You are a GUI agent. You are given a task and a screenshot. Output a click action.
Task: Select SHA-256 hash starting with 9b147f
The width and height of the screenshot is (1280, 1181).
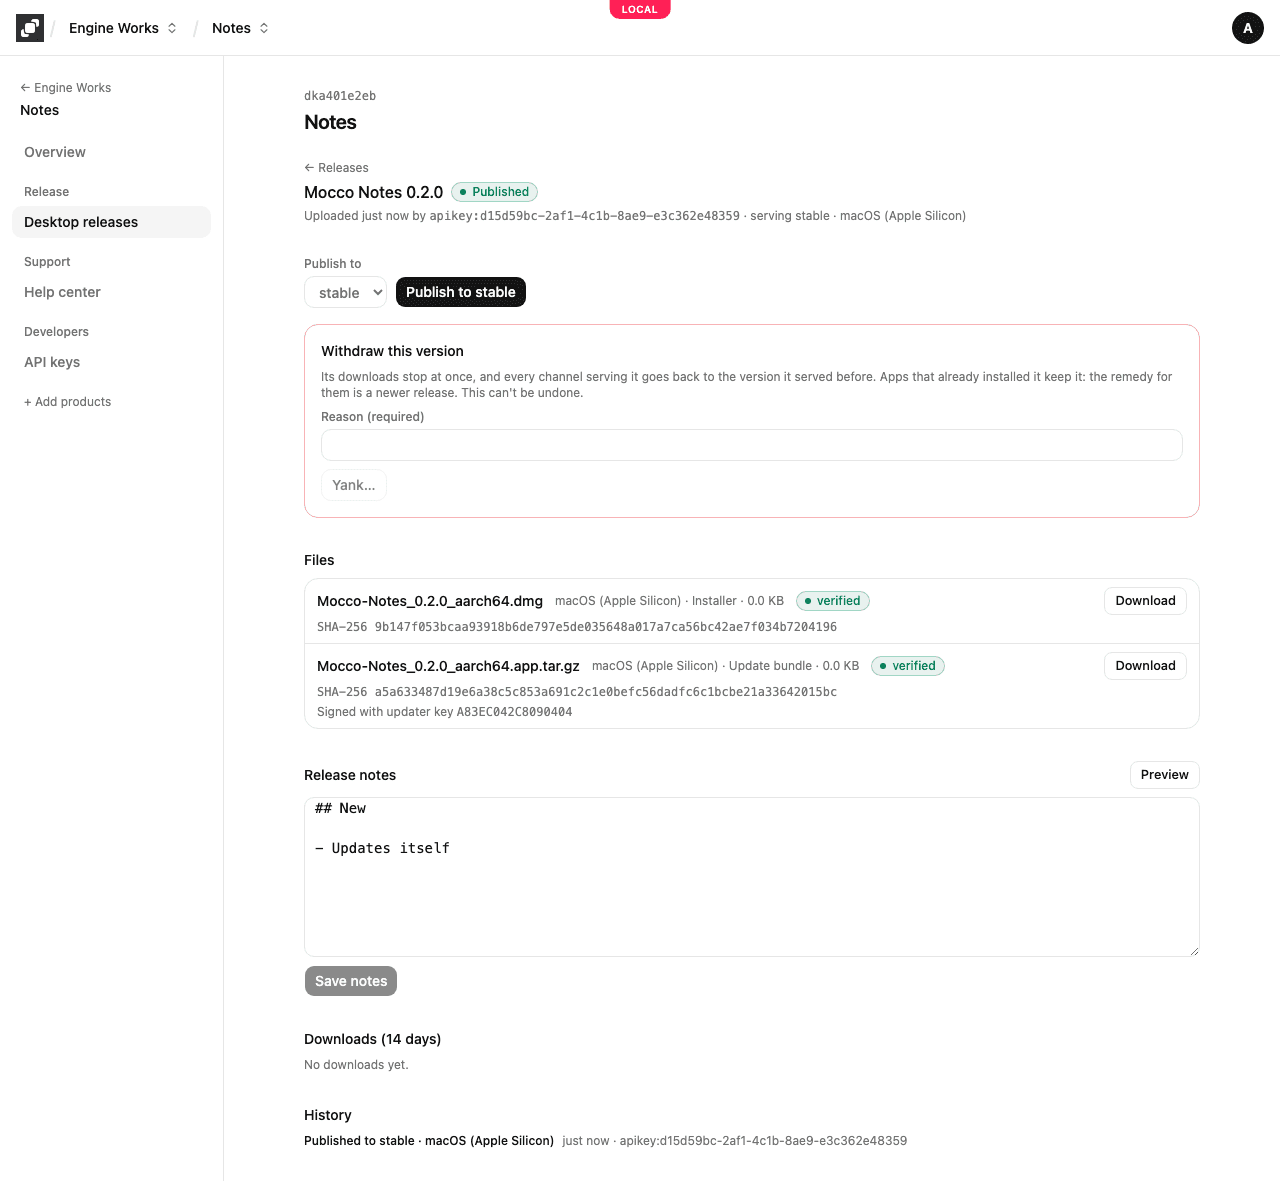coord(606,627)
